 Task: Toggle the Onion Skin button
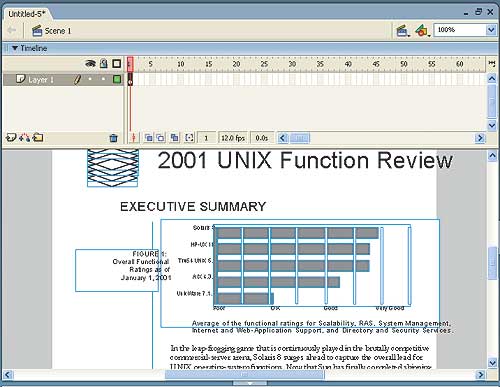(149, 138)
